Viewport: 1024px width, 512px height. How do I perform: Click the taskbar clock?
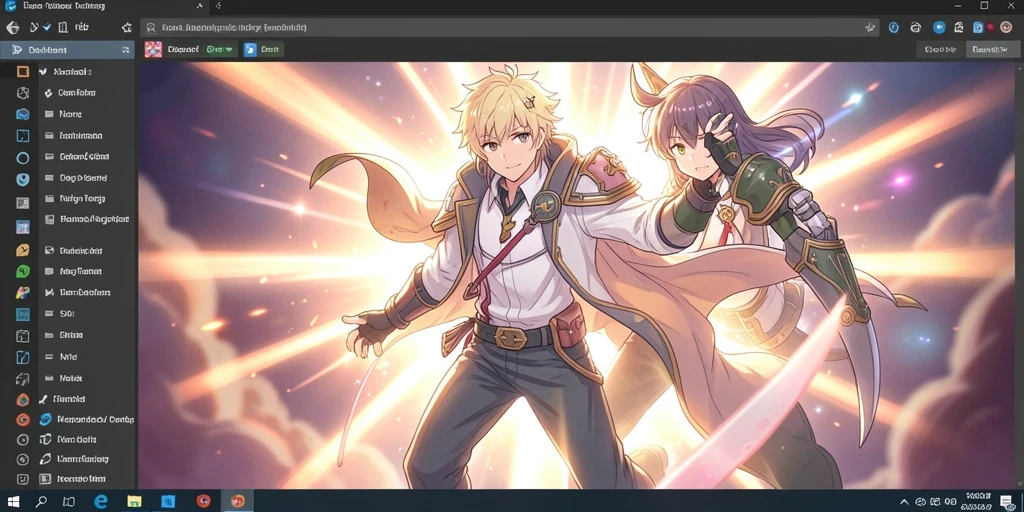[x=978, y=501]
